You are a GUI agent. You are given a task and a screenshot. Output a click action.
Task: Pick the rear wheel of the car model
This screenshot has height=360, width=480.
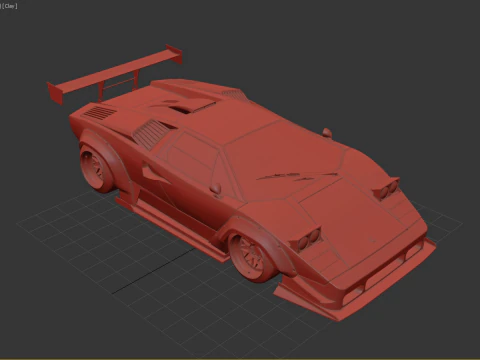[97, 169]
